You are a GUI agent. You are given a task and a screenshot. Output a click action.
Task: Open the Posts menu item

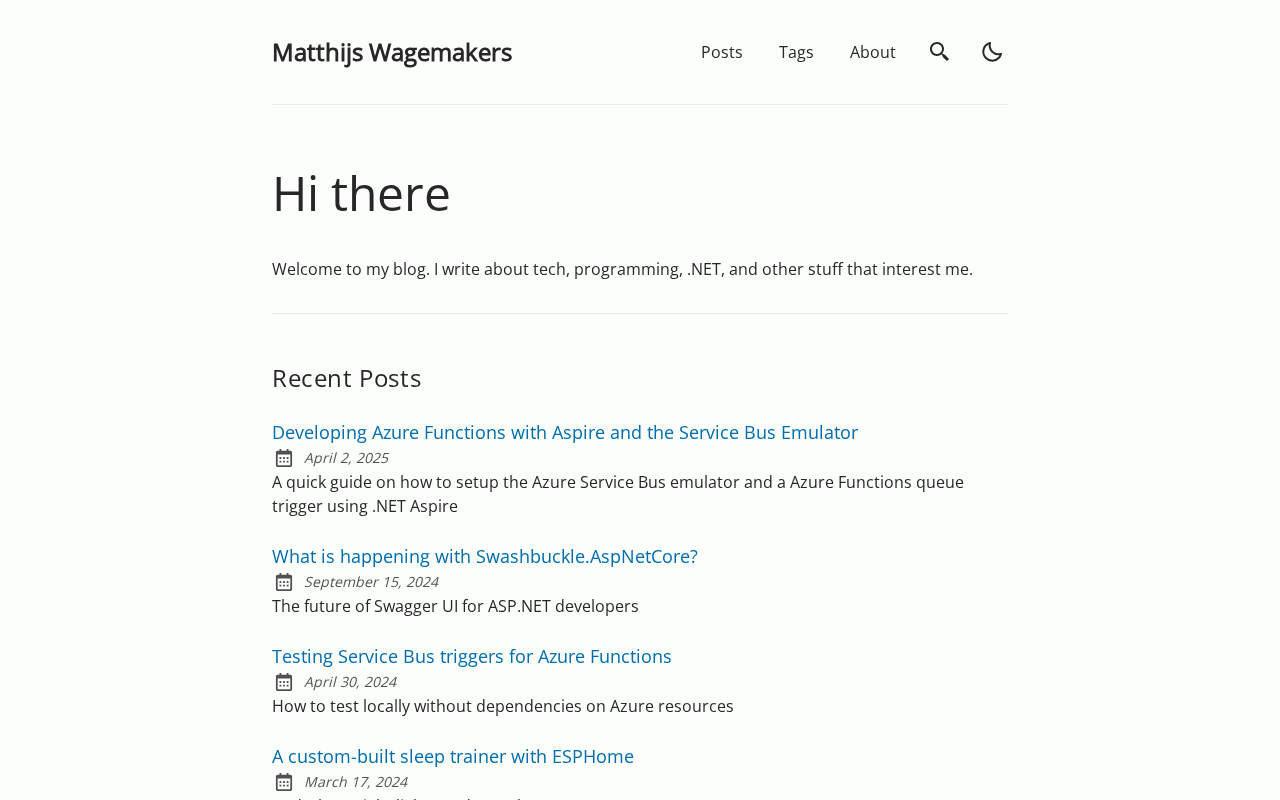point(722,52)
